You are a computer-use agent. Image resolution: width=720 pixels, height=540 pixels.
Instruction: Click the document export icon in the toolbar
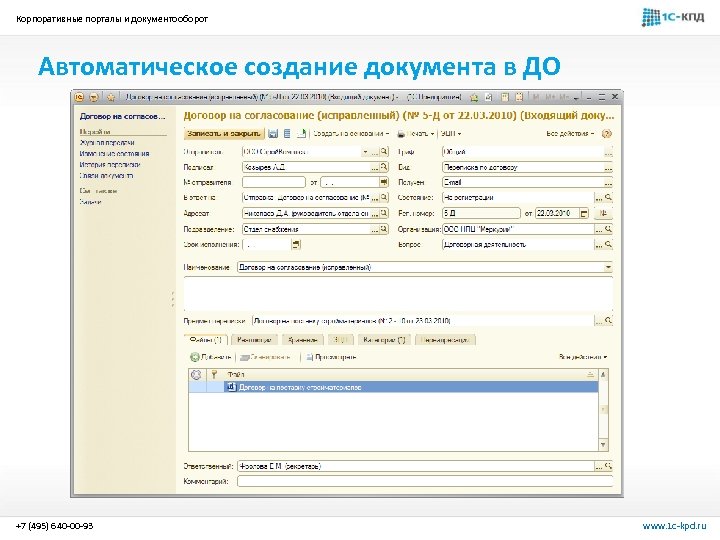click(302, 134)
